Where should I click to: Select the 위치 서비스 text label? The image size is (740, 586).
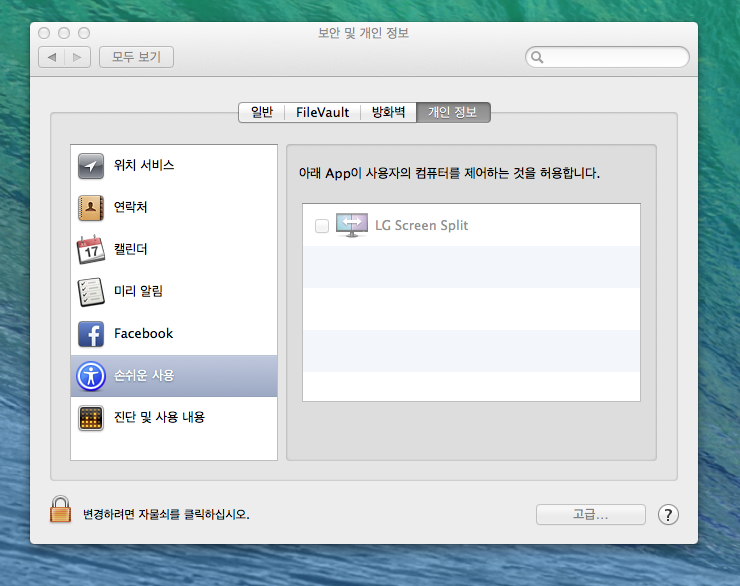pos(144,165)
